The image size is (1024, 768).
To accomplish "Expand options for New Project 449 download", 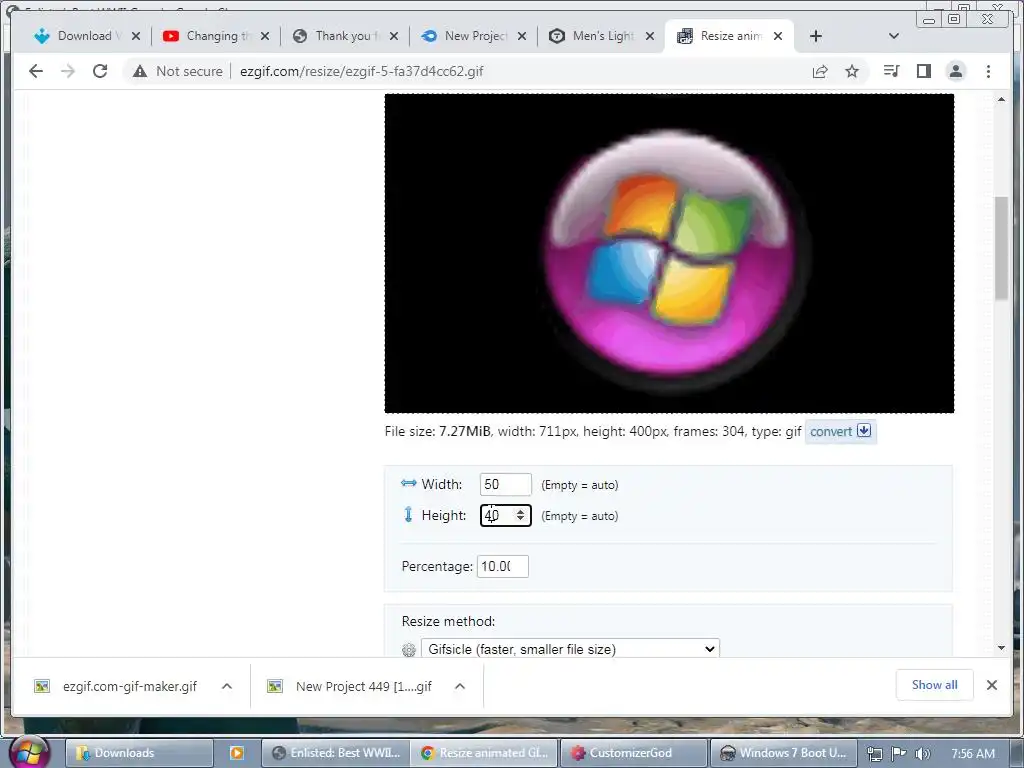I will pos(460,686).
